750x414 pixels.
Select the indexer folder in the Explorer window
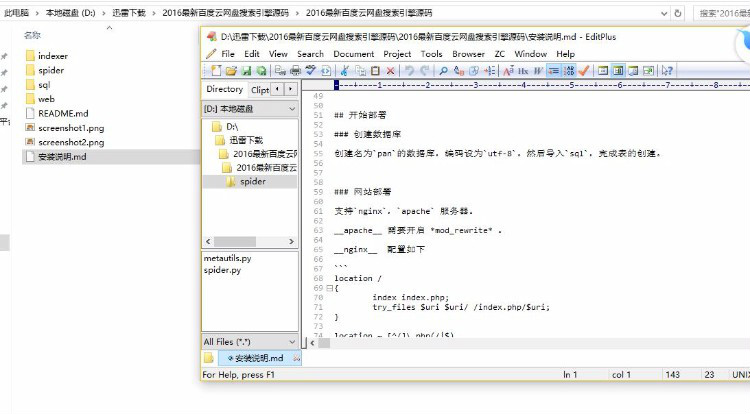[53, 56]
